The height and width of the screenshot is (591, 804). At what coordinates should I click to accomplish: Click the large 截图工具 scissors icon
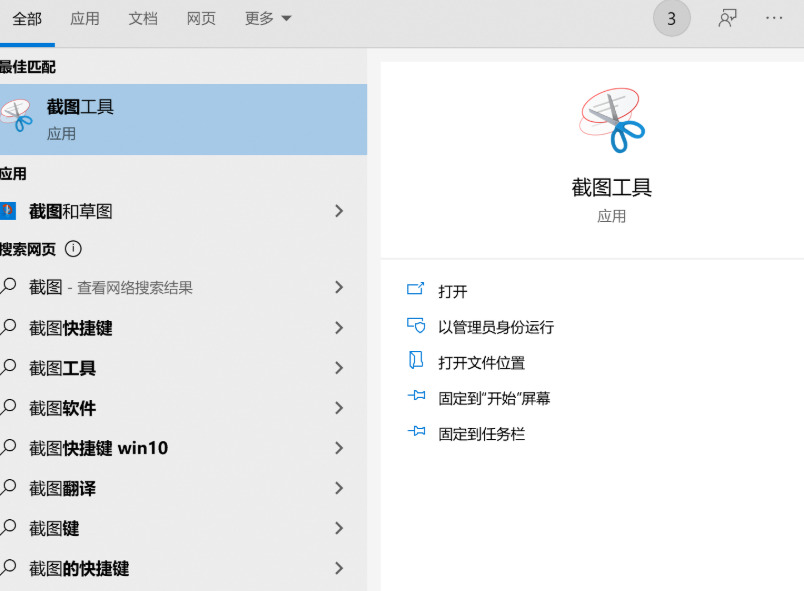coord(611,120)
